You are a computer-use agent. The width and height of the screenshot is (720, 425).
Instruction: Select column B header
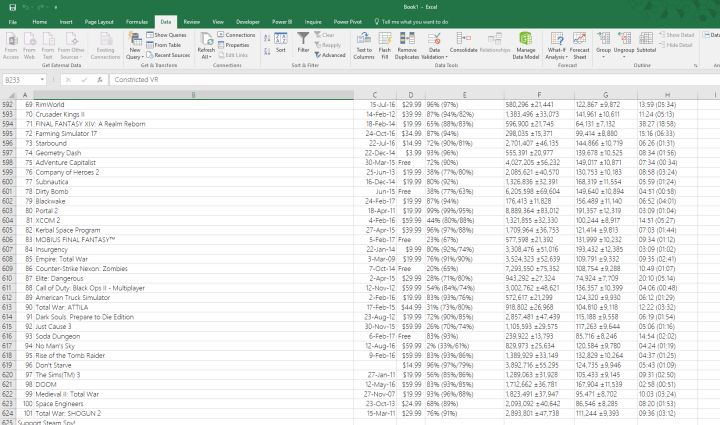click(193, 95)
